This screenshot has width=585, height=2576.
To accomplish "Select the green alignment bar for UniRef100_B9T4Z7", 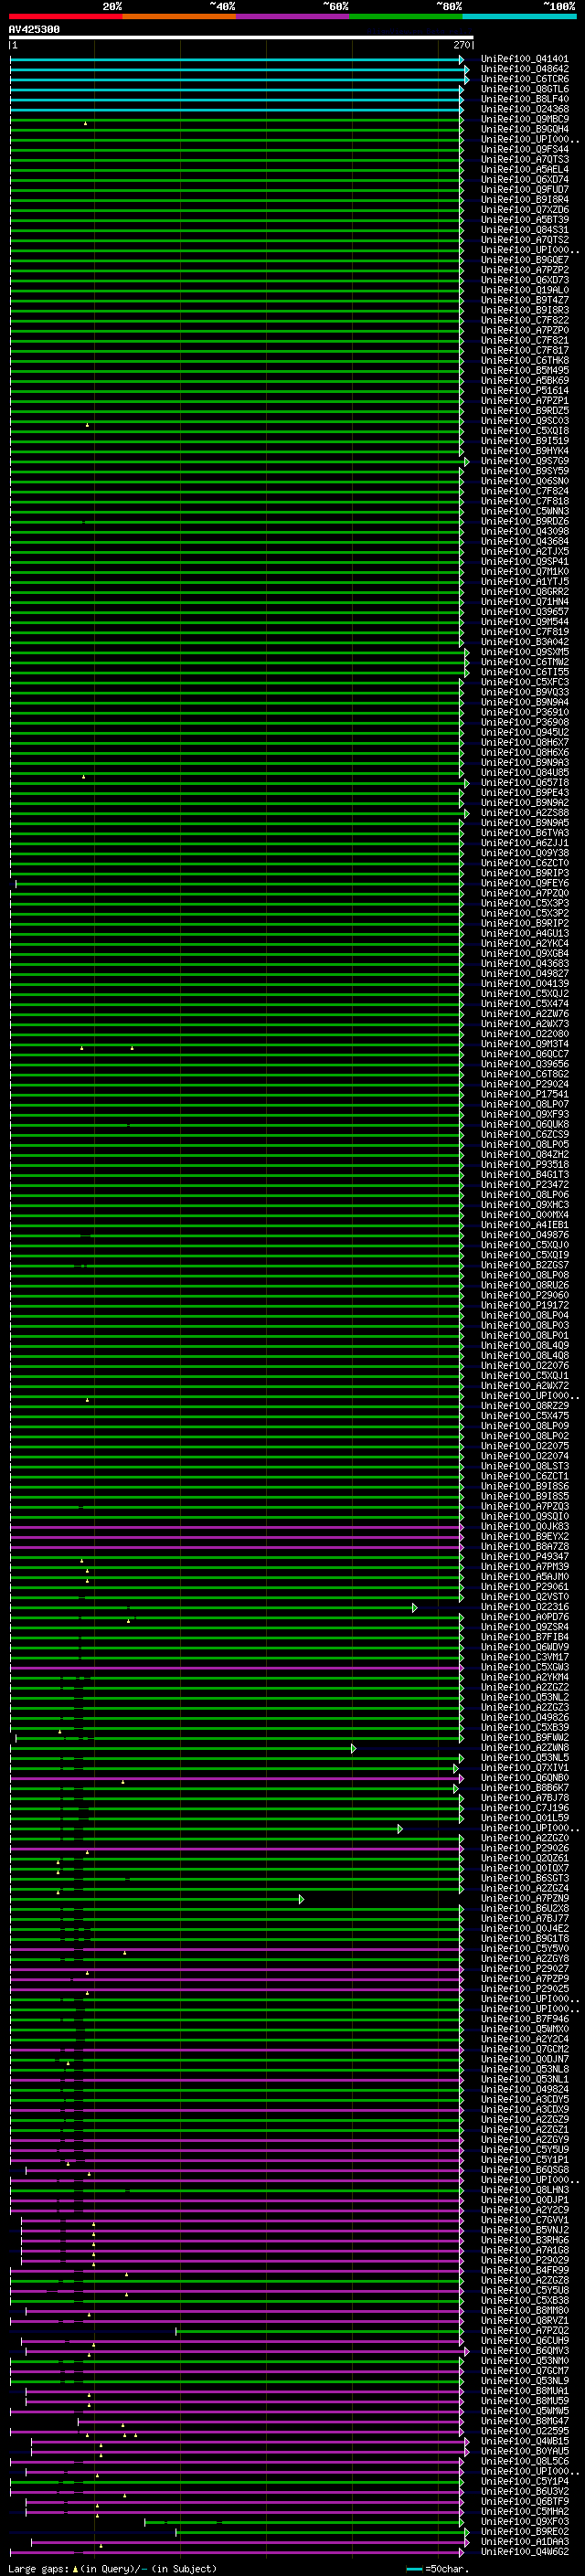I will (x=237, y=301).
